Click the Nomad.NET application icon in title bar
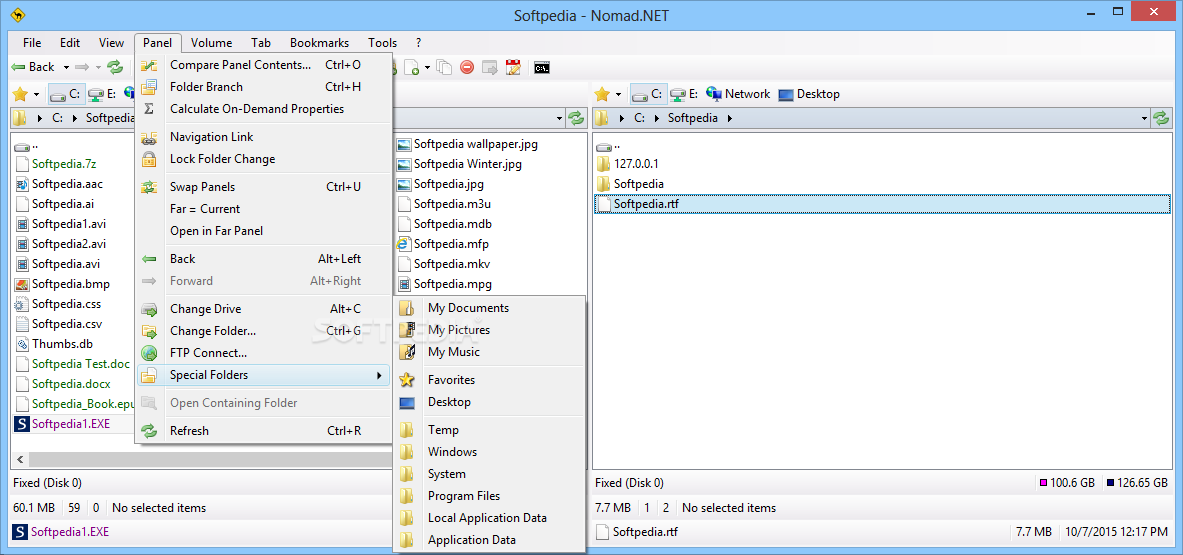The height and width of the screenshot is (555, 1183). tap(17, 14)
